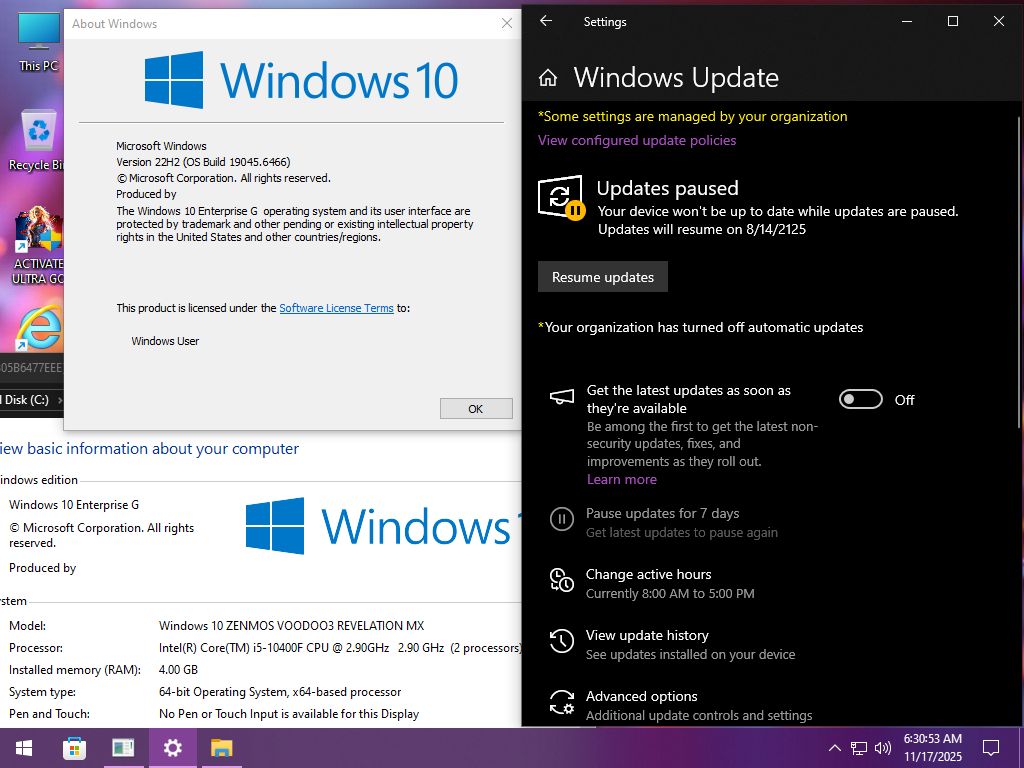Click the Change active hours clock icon

562,580
